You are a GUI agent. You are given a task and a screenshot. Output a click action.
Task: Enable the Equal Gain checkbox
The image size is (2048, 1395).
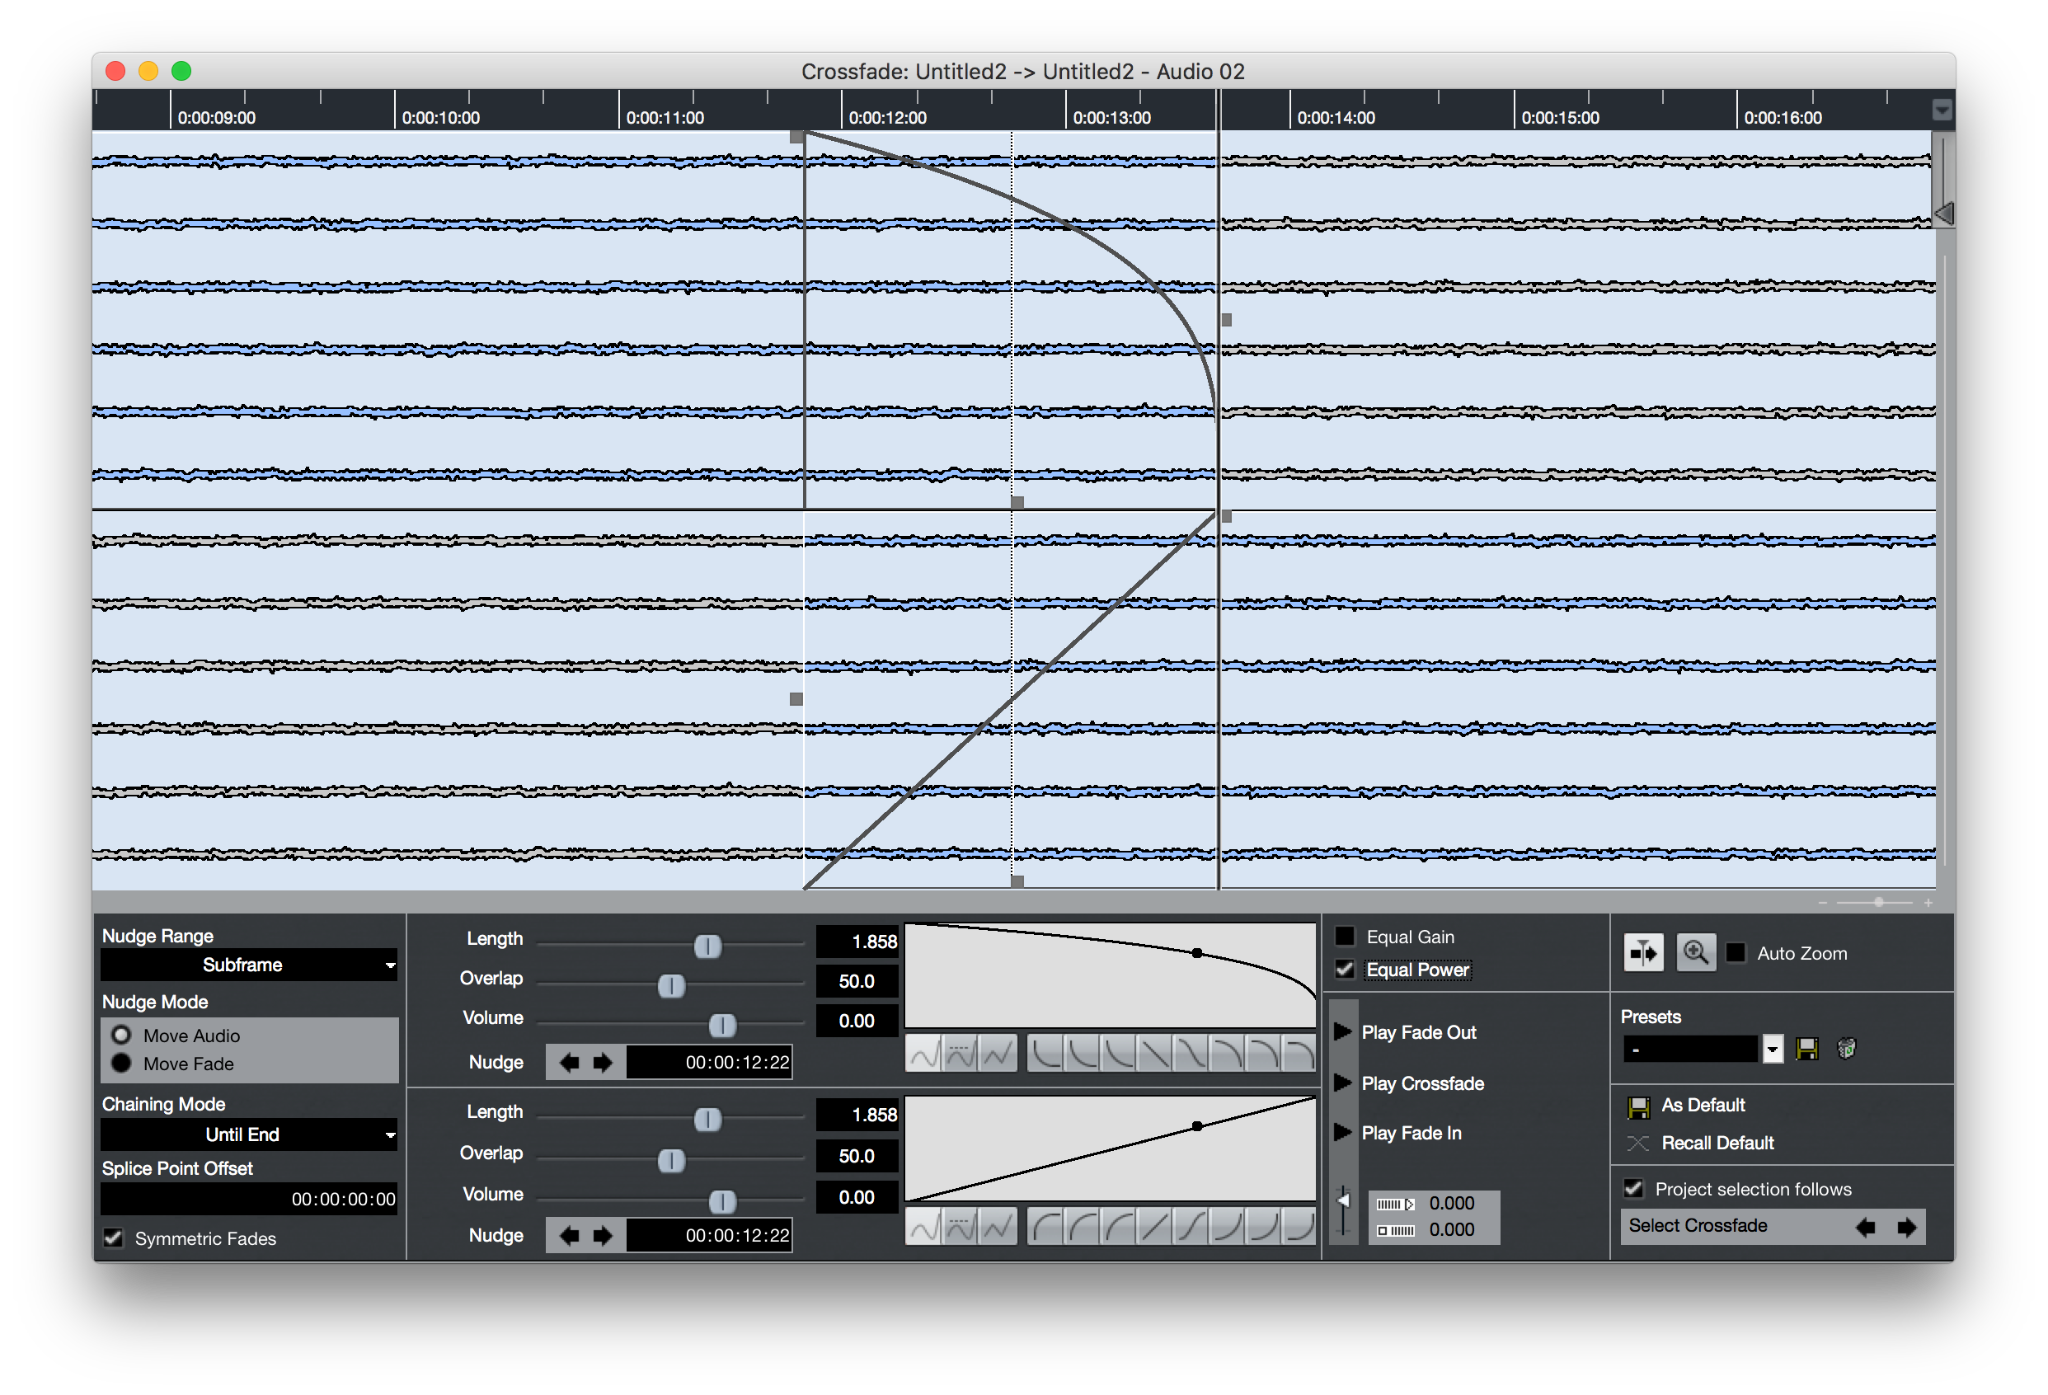coord(1345,937)
